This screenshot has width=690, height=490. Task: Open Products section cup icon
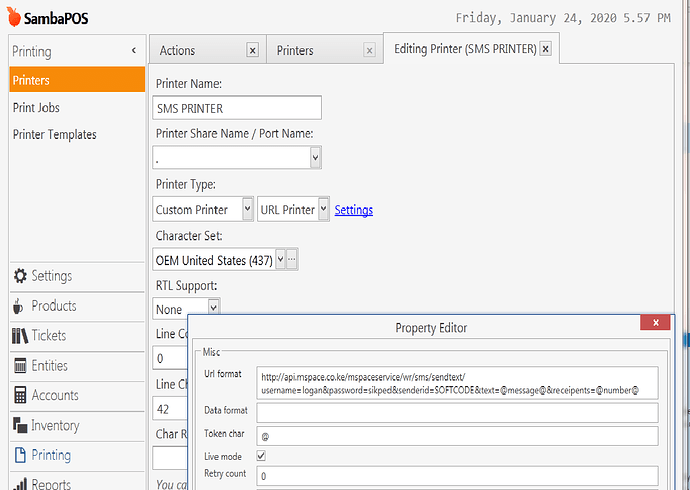click(18, 306)
